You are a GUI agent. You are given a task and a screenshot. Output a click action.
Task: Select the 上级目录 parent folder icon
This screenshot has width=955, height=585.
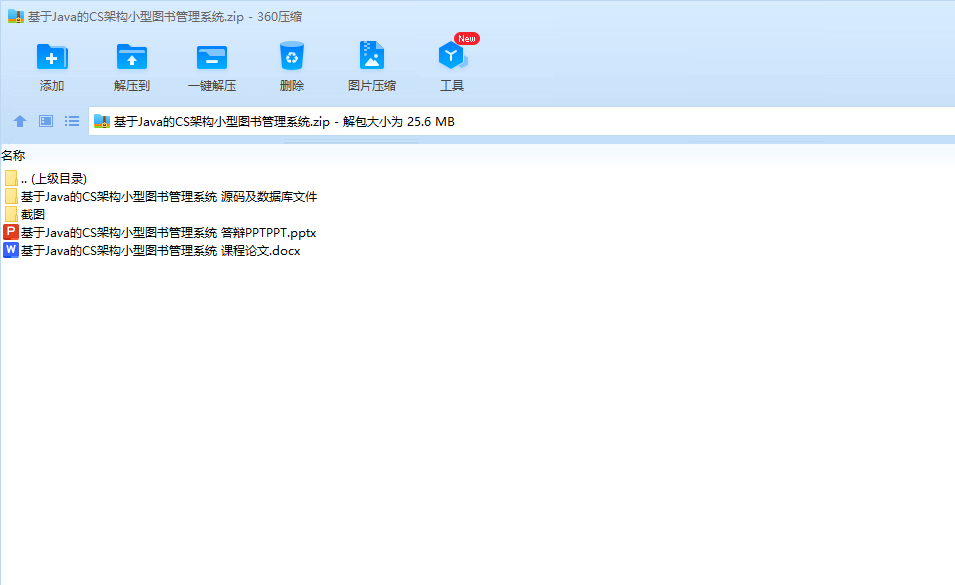(11, 178)
